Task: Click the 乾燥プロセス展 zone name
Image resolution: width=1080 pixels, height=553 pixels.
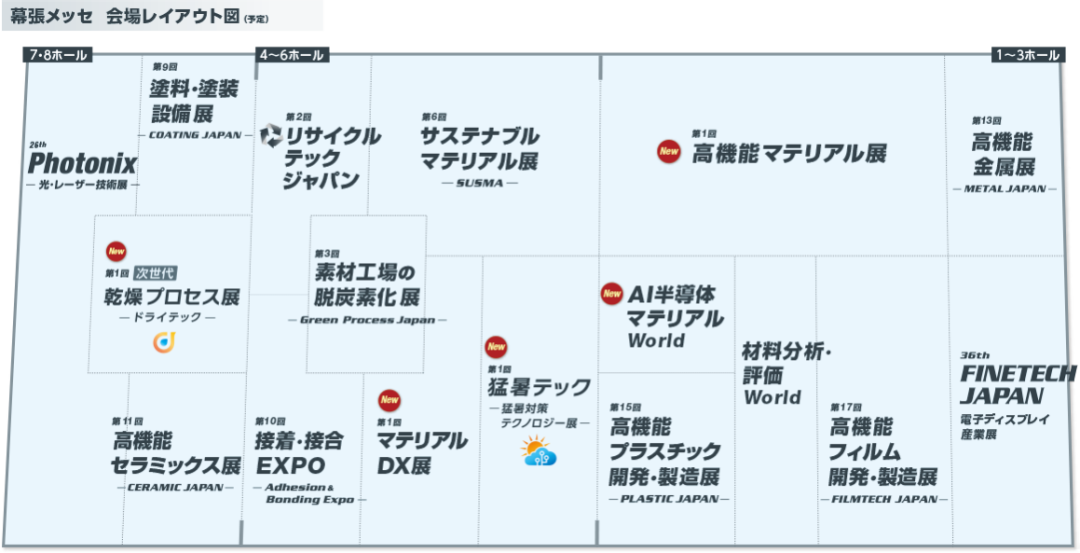Action: pos(172,297)
